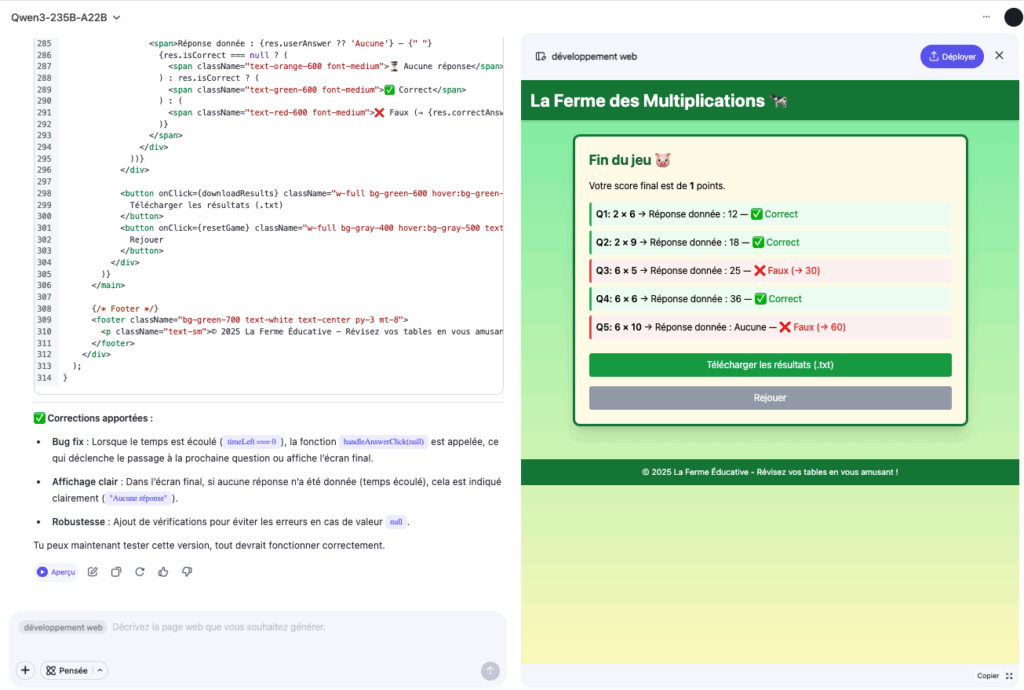Click the Copier button below preview
Image resolution: width=1024 pixels, height=690 pixels.
pos(987,676)
